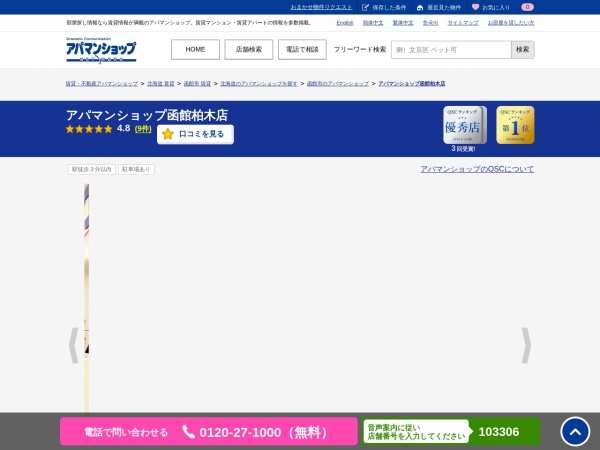Open the 簡体中文 language link

coord(373,23)
